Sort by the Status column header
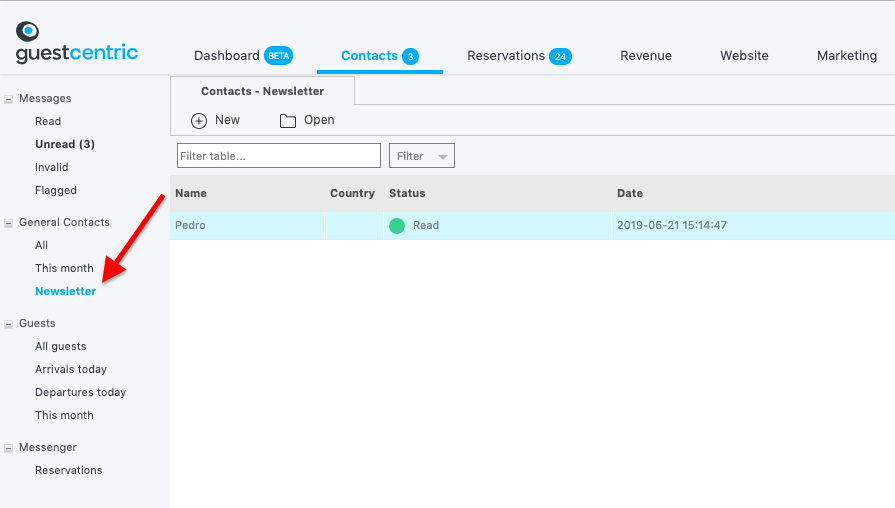895x508 pixels. tap(407, 193)
